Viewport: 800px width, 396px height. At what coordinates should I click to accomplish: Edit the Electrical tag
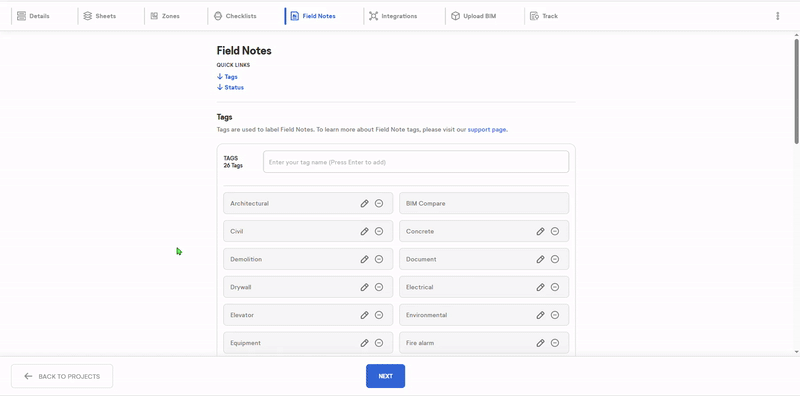pos(540,287)
